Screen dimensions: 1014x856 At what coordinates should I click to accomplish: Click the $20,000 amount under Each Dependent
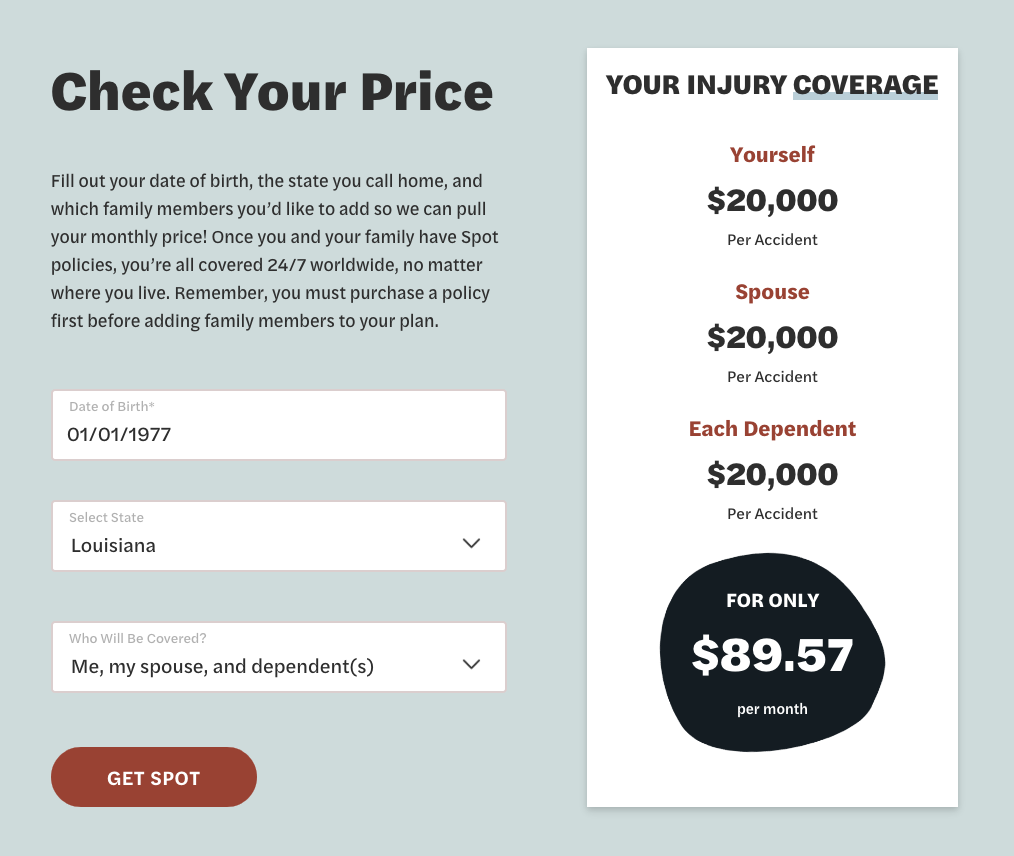pyautogui.click(x=772, y=474)
